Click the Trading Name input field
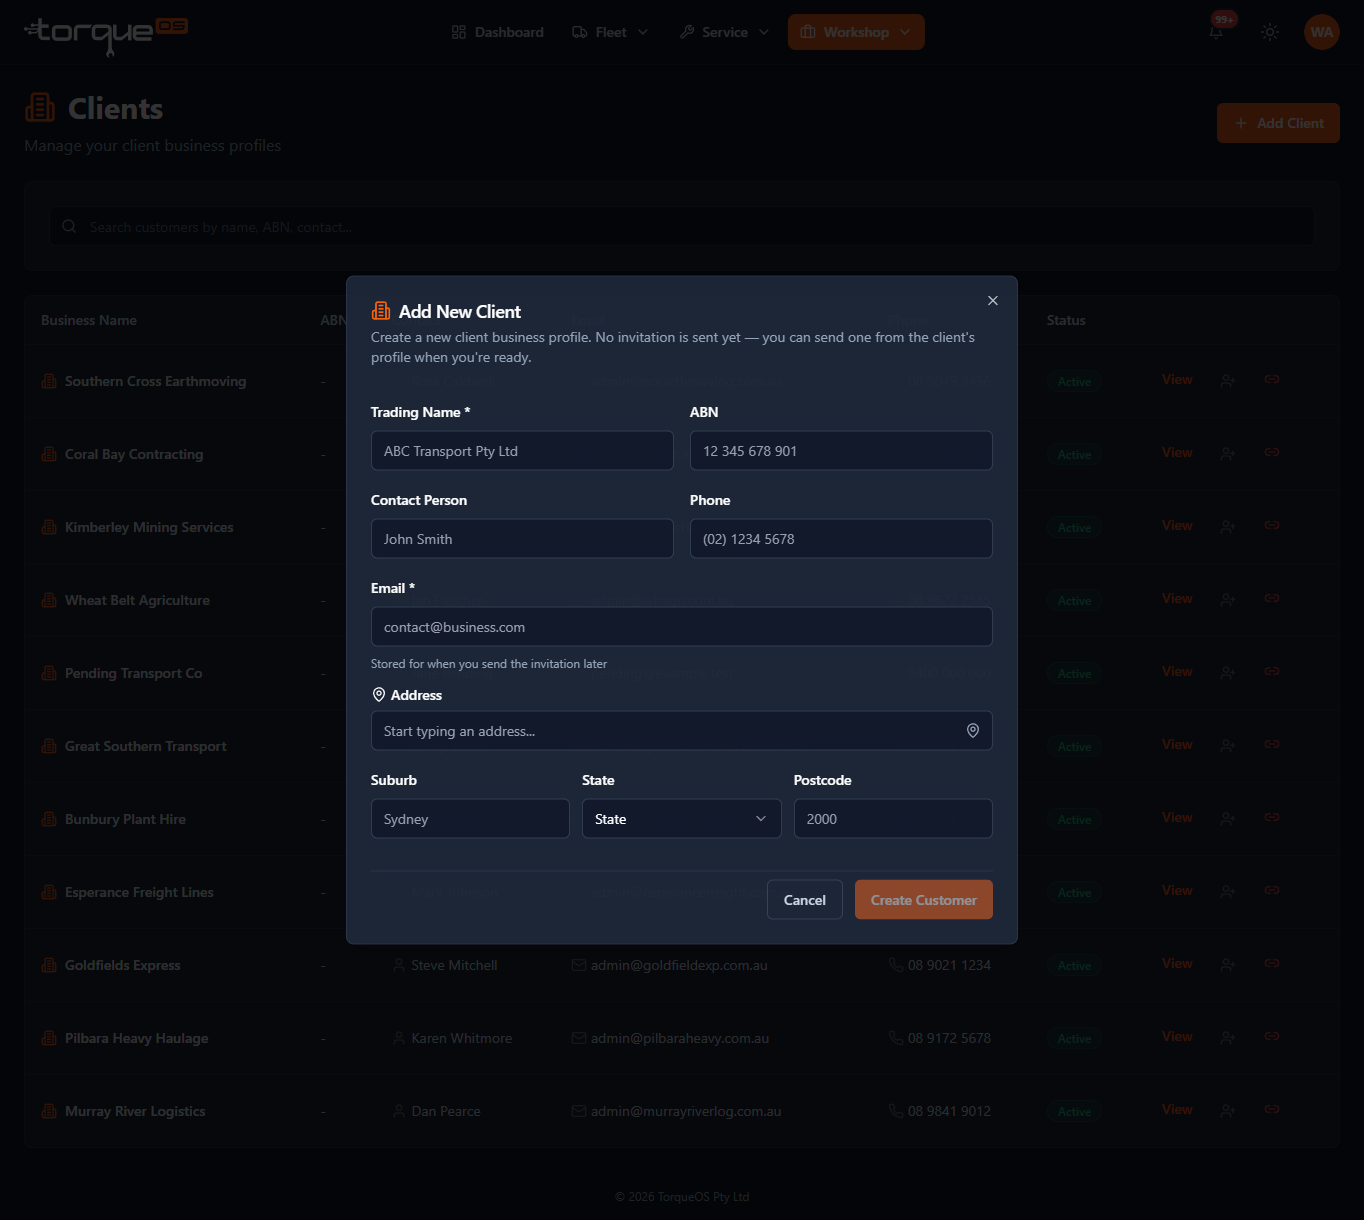The image size is (1364, 1220). (522, 451)
